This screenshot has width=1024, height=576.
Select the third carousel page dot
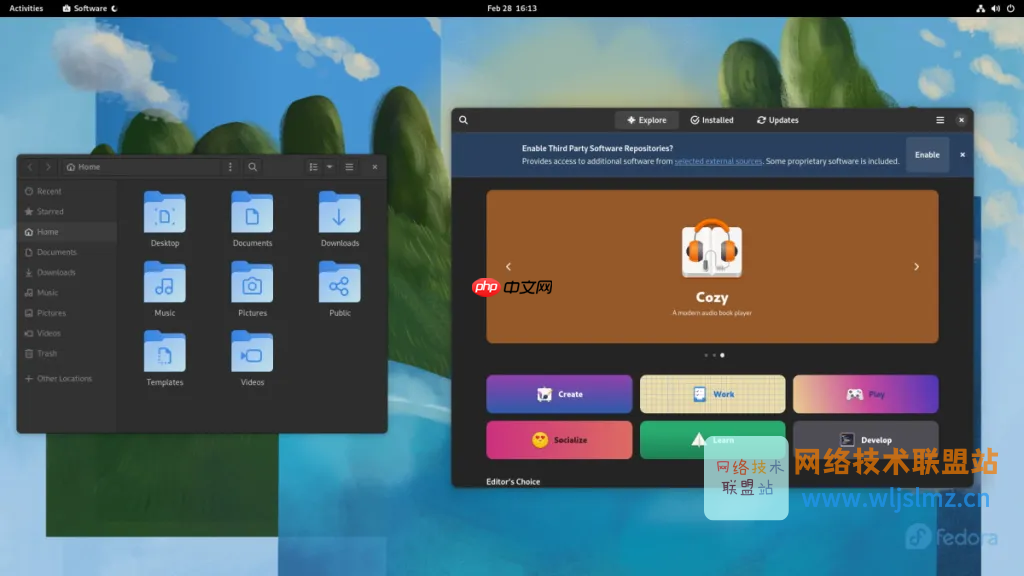[x=723, y=354]
